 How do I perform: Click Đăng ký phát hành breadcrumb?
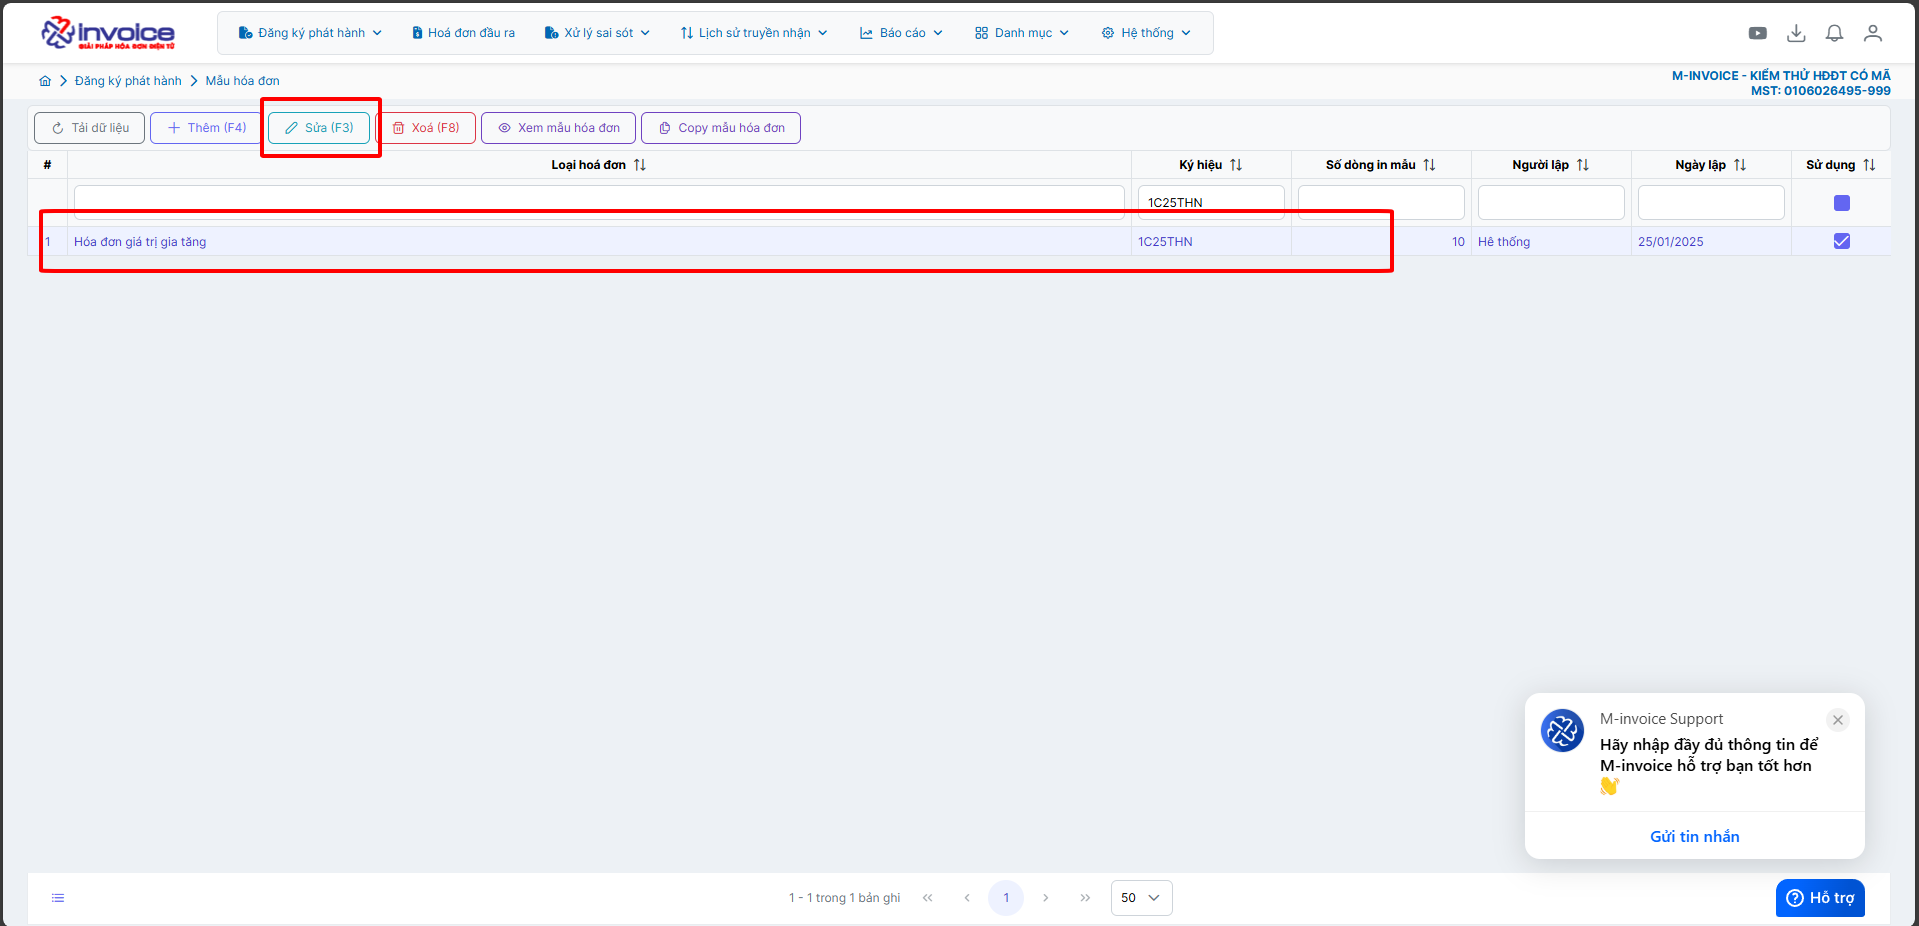pos(128,81)
